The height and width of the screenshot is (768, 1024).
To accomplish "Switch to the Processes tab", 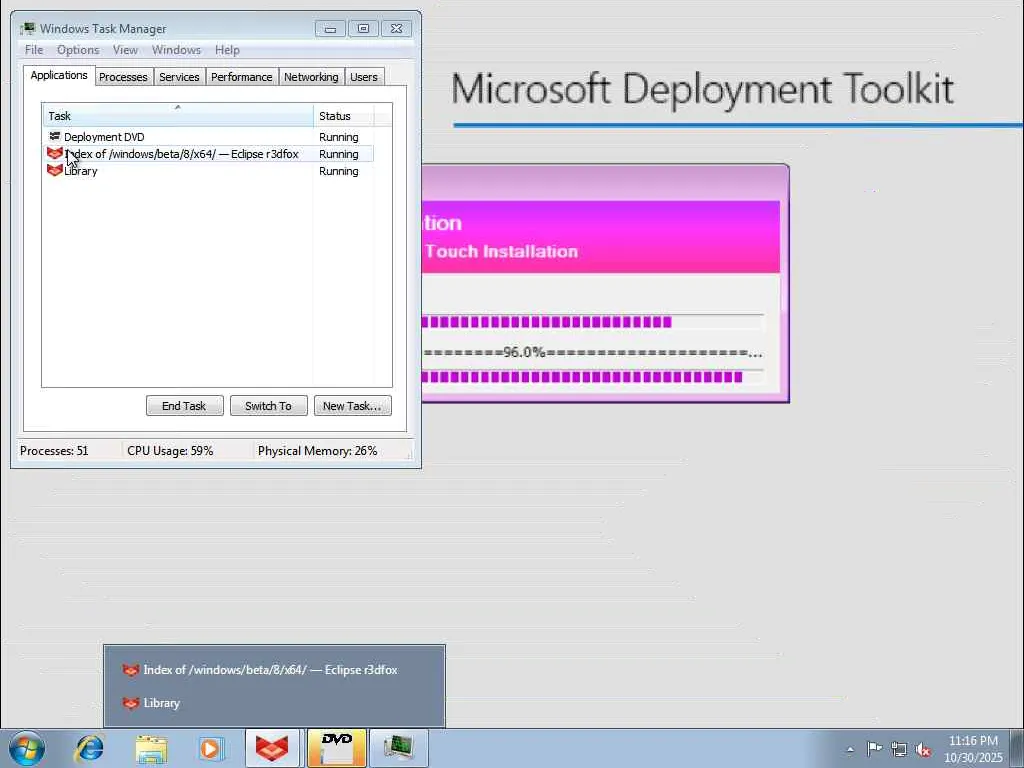I will pos(123,77).
